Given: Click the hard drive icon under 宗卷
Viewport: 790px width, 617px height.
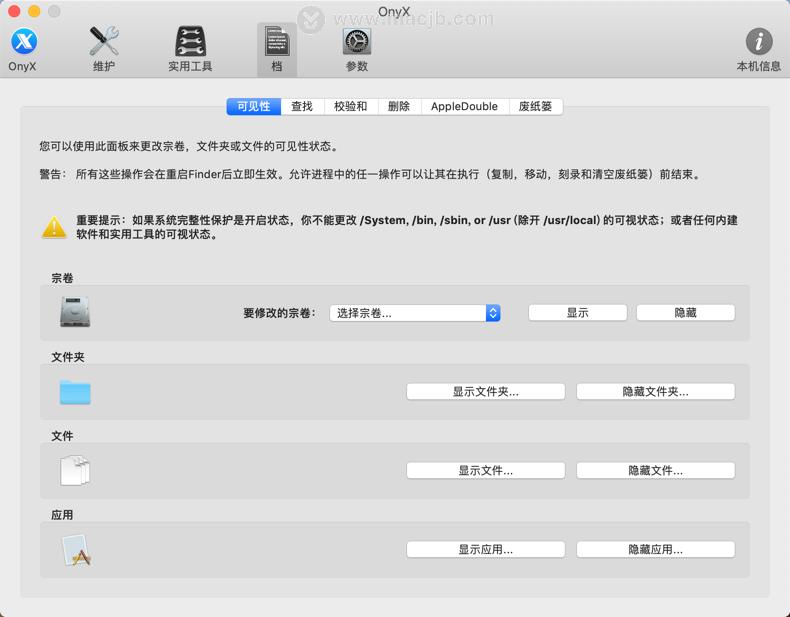Looking at the screenshot, I should pos(75,312).
